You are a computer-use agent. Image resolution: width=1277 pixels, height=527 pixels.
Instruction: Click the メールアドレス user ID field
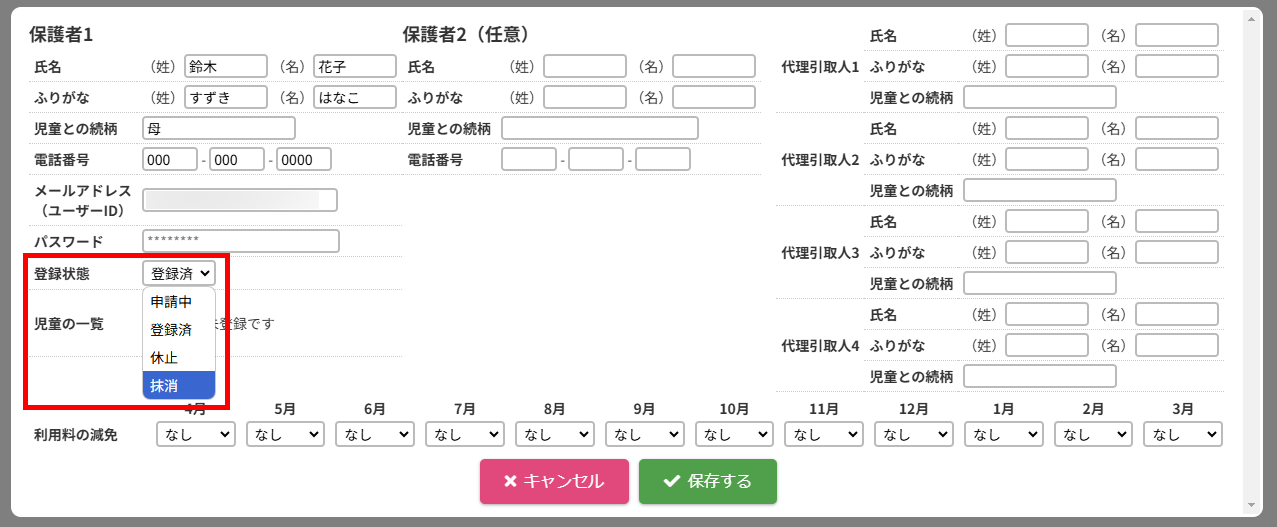[x=240, y=200]
